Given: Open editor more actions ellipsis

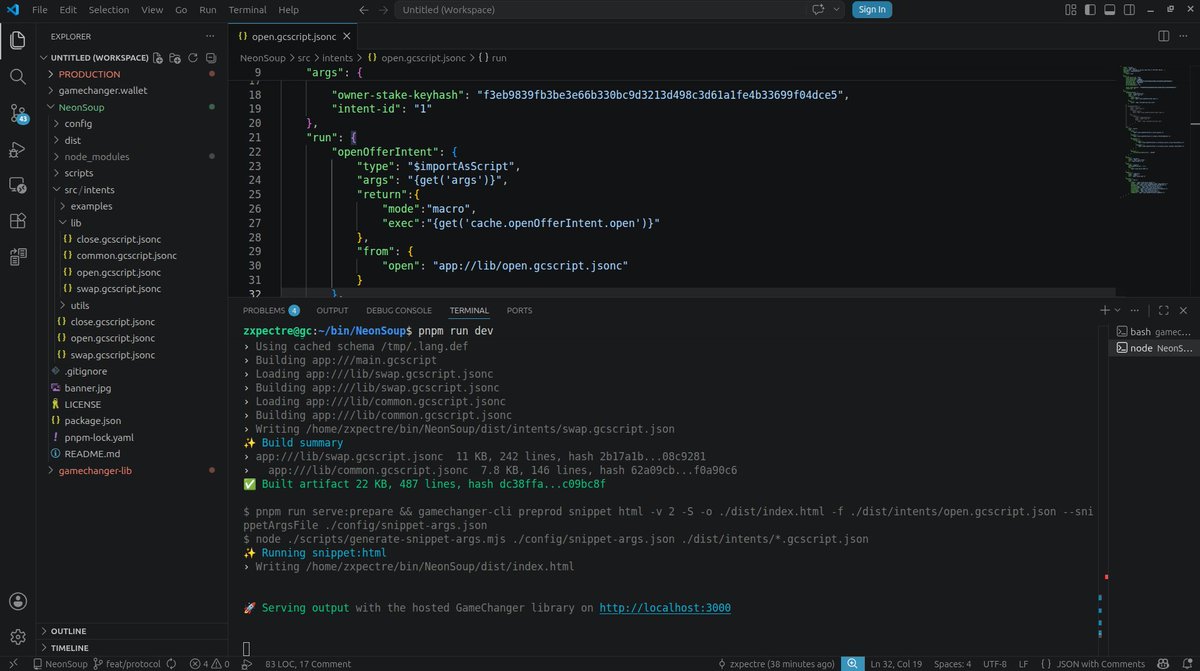Looking at the screenshot, I should (x=1185, y=36).
